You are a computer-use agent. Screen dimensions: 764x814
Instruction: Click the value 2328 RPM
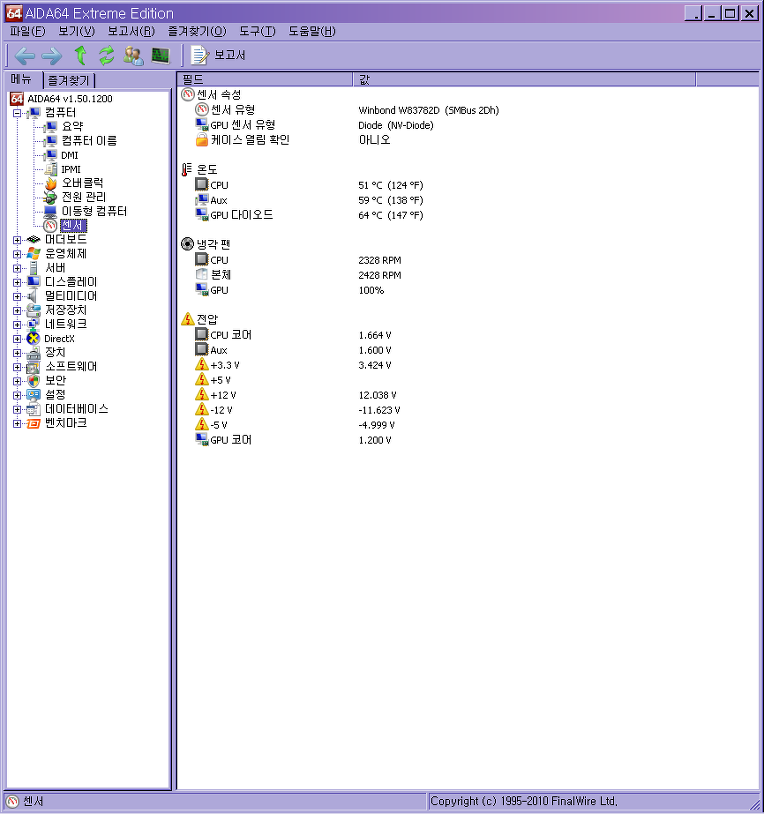coord(380,261)
